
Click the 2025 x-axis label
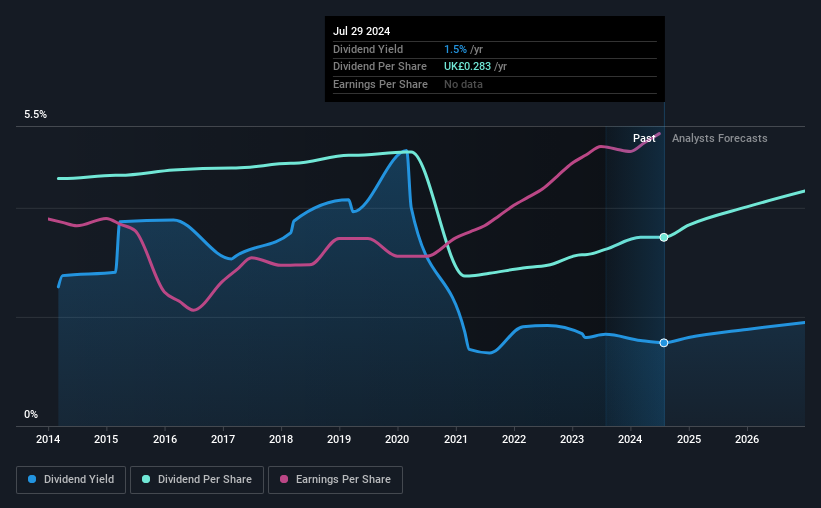pyautogui.click(x=689, y=439)
